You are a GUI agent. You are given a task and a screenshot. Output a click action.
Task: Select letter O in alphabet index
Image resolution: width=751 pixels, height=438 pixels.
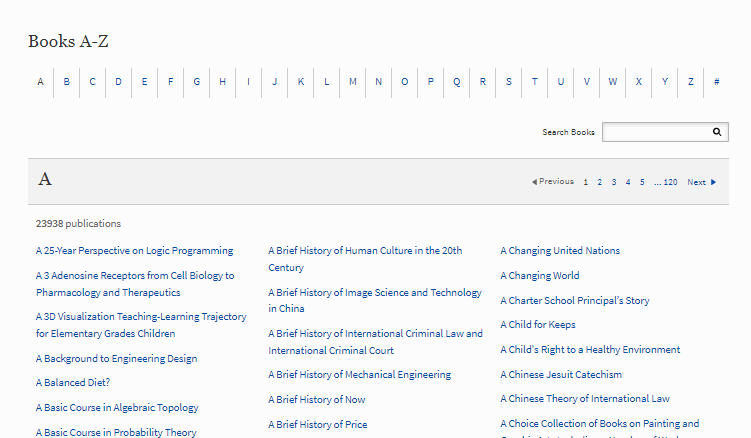405,81
